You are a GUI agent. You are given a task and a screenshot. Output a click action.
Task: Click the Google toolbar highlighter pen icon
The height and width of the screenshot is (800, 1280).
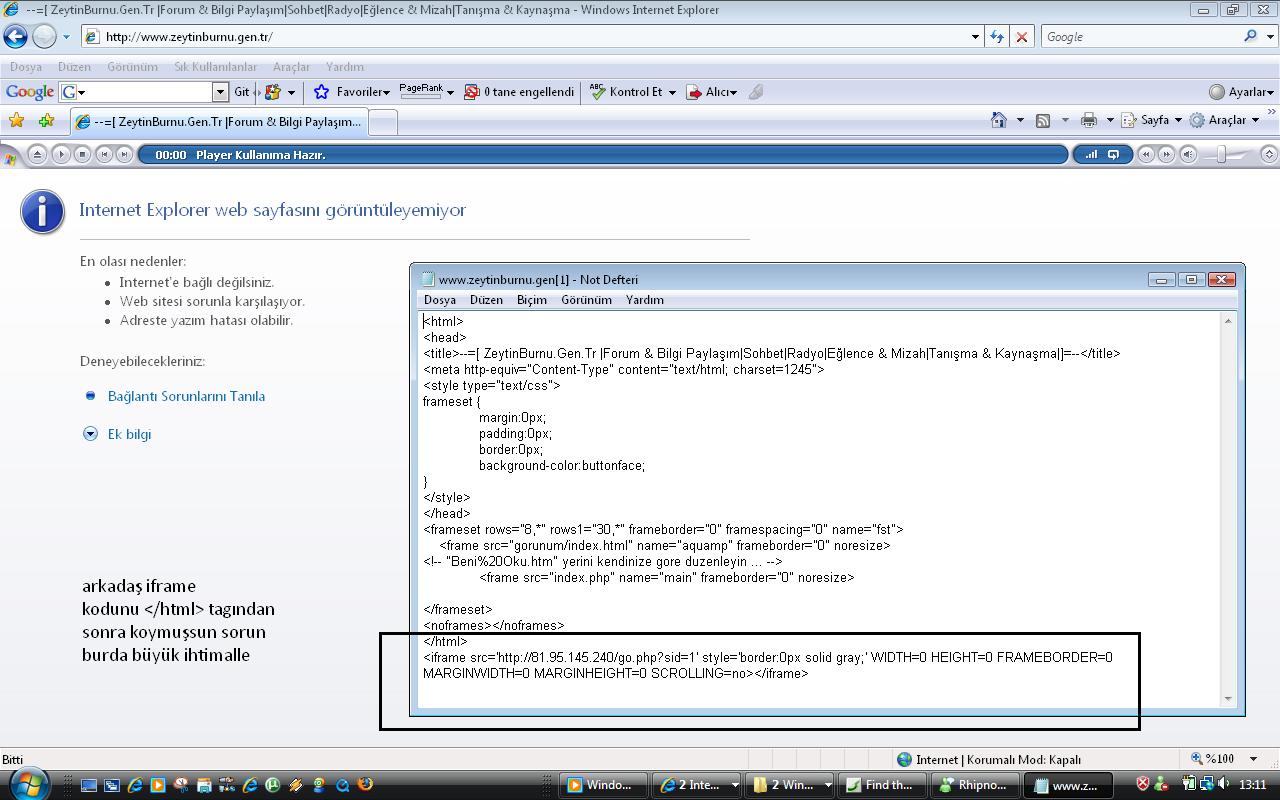pos(756,92)
